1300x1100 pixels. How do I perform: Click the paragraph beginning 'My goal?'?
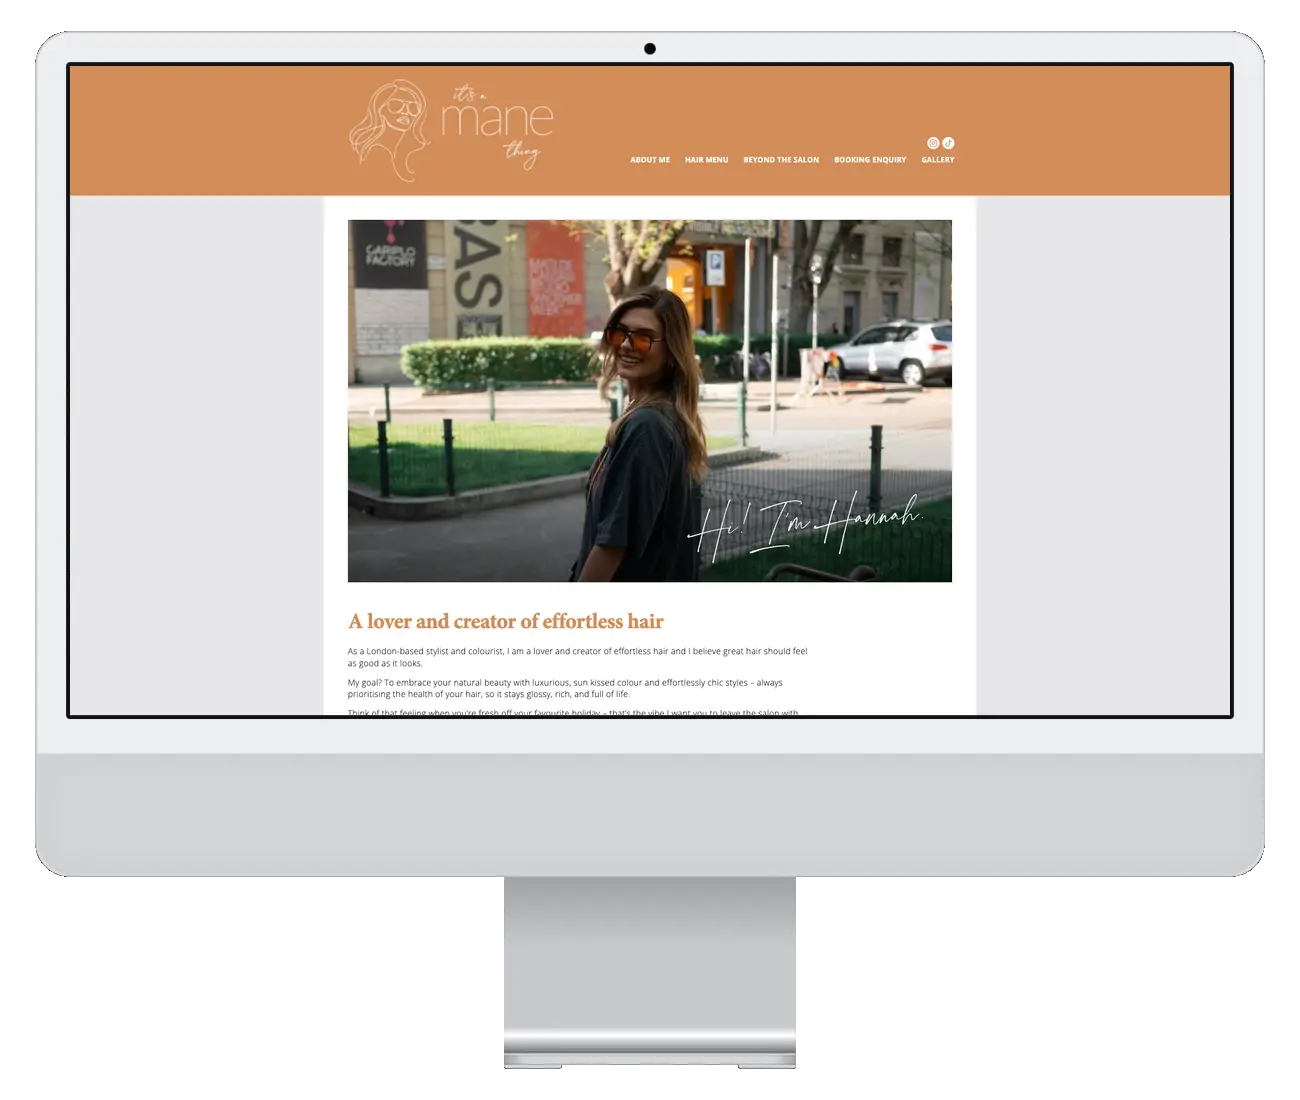click(x=565, y=688)
